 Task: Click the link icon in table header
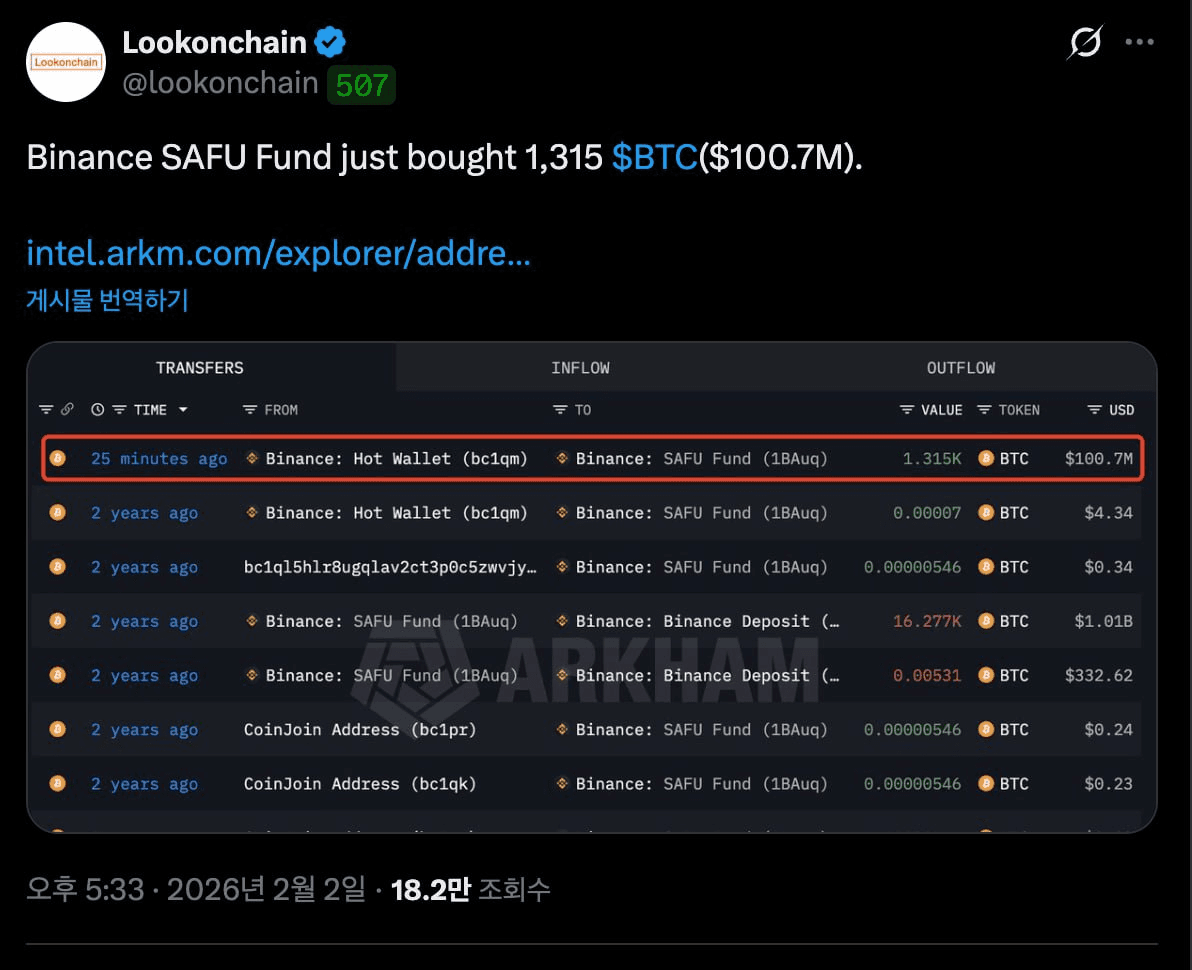(x=67, y=410)
